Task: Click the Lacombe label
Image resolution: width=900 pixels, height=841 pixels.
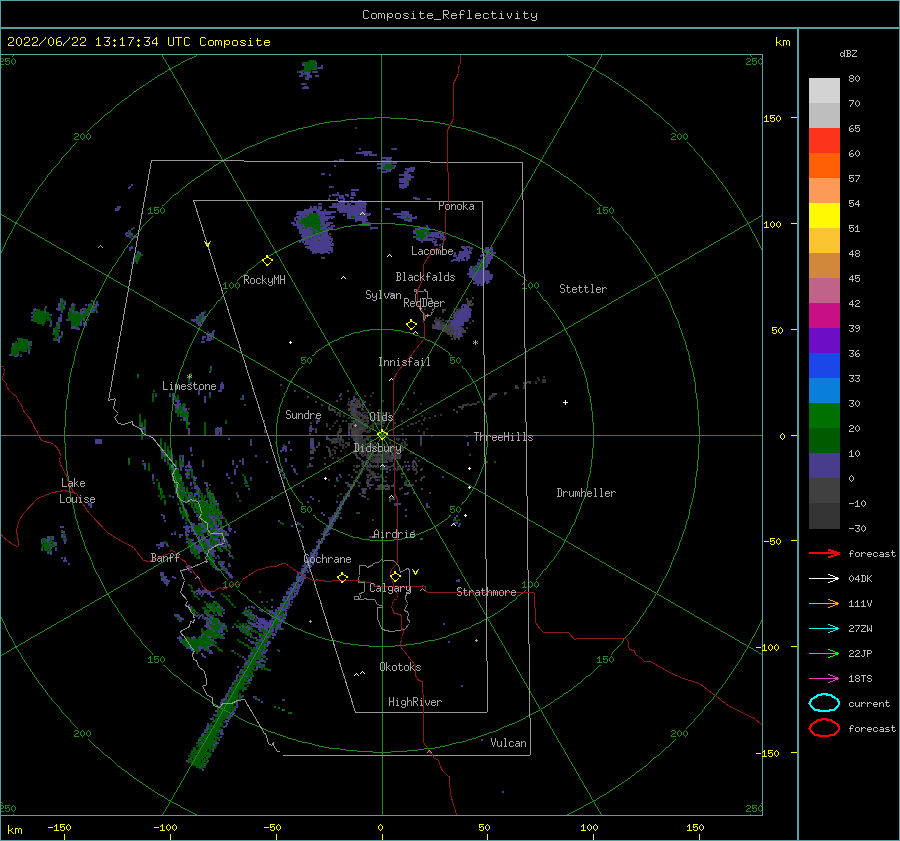Action: 432,251
